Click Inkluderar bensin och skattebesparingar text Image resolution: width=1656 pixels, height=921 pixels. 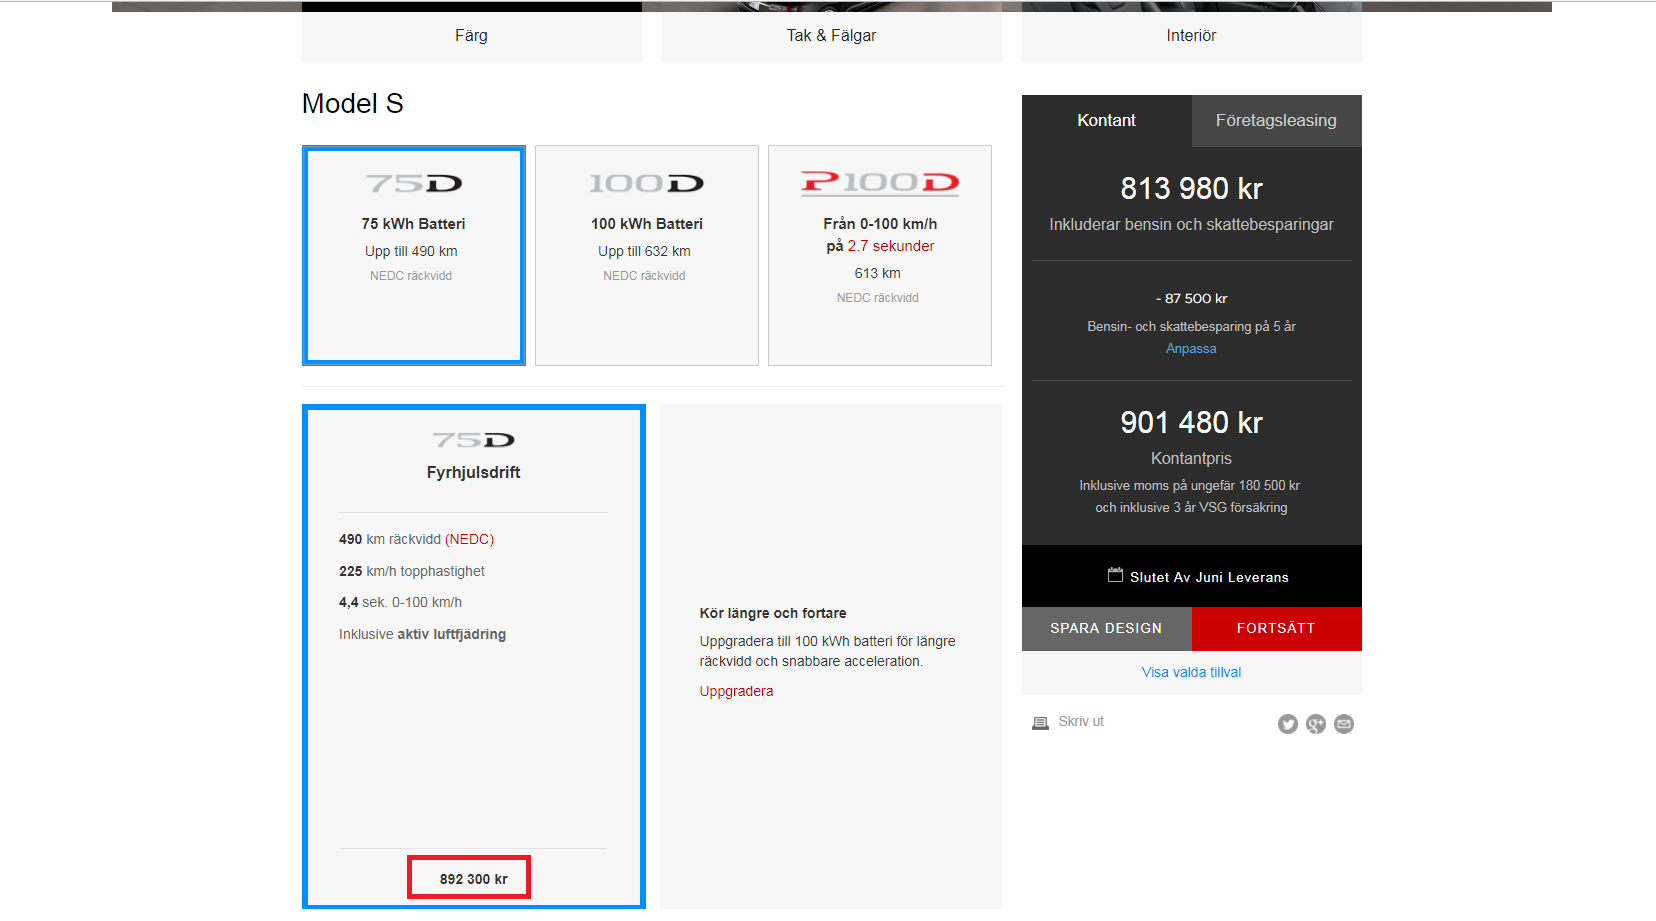(1191, 225)
